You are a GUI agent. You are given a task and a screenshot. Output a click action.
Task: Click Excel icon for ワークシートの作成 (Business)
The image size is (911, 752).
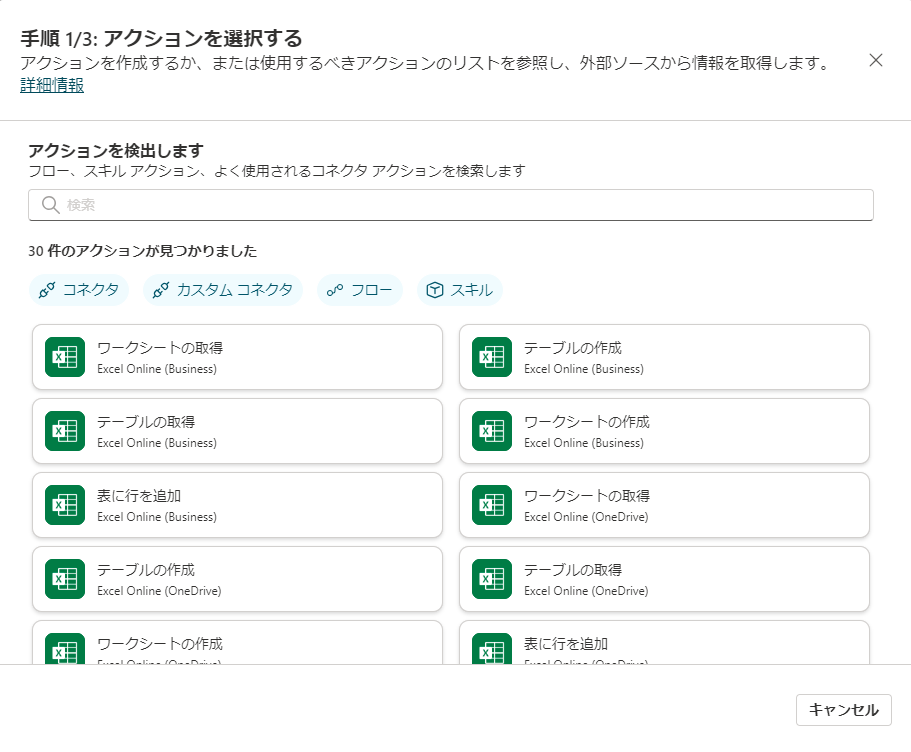492,431
